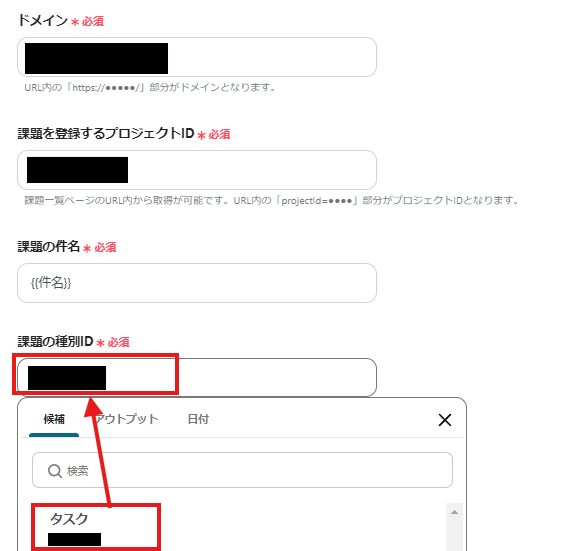Open the アウトプット tab
This screenshot has width=571, height=551.
click(x=126, y=419)
